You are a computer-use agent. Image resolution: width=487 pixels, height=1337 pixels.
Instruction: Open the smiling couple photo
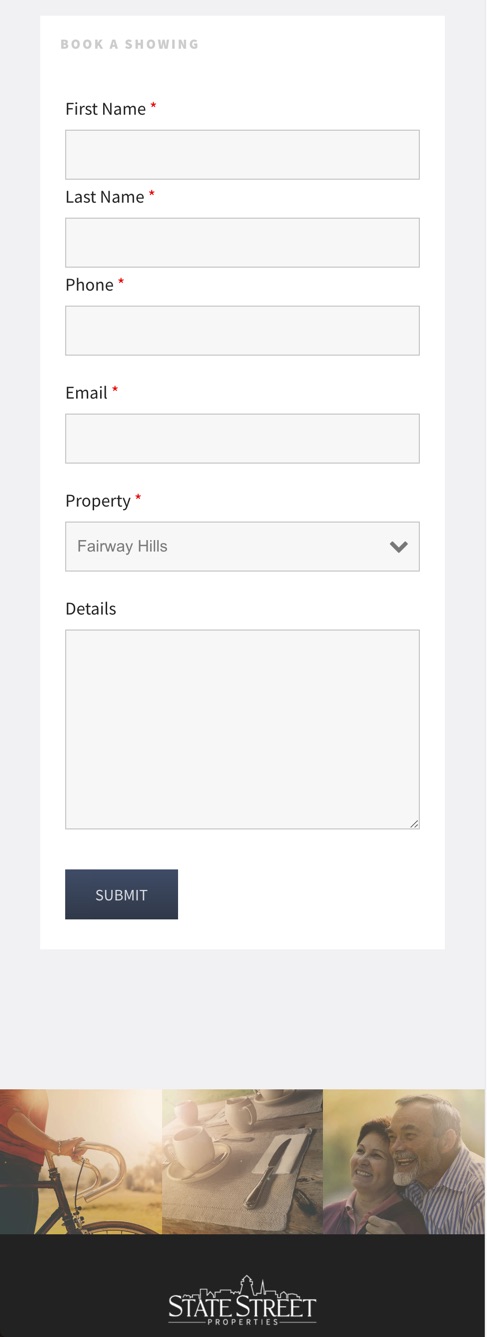404,1161
